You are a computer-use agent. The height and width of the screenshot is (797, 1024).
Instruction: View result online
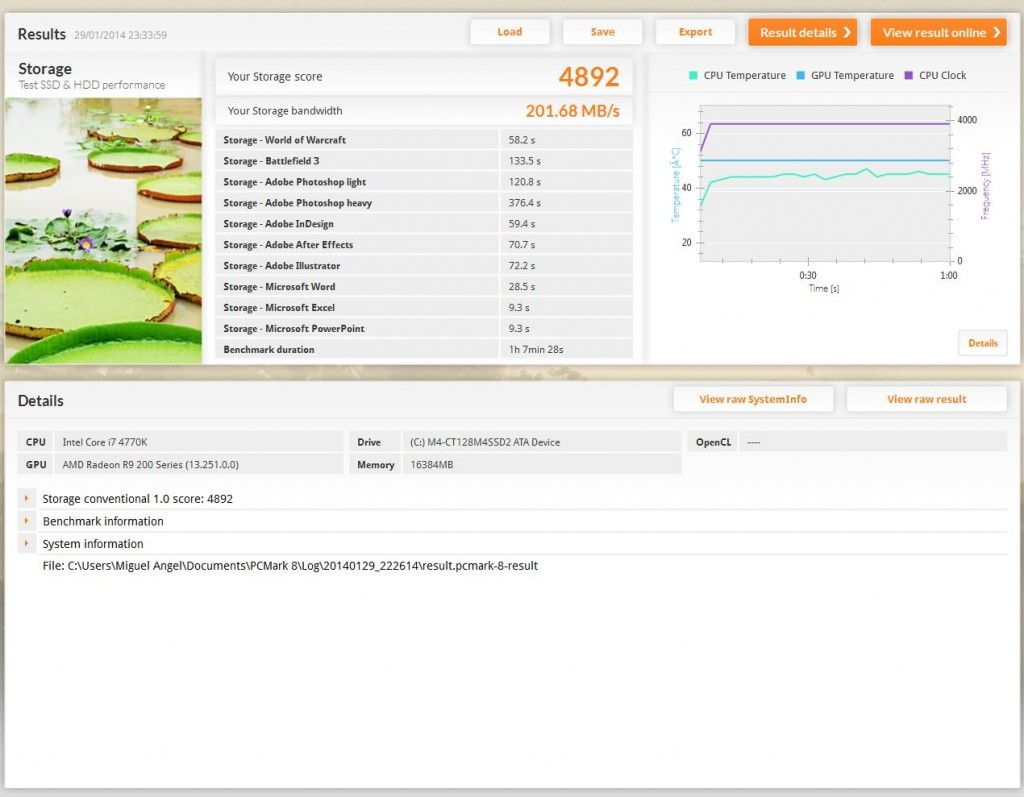point(938,32)
